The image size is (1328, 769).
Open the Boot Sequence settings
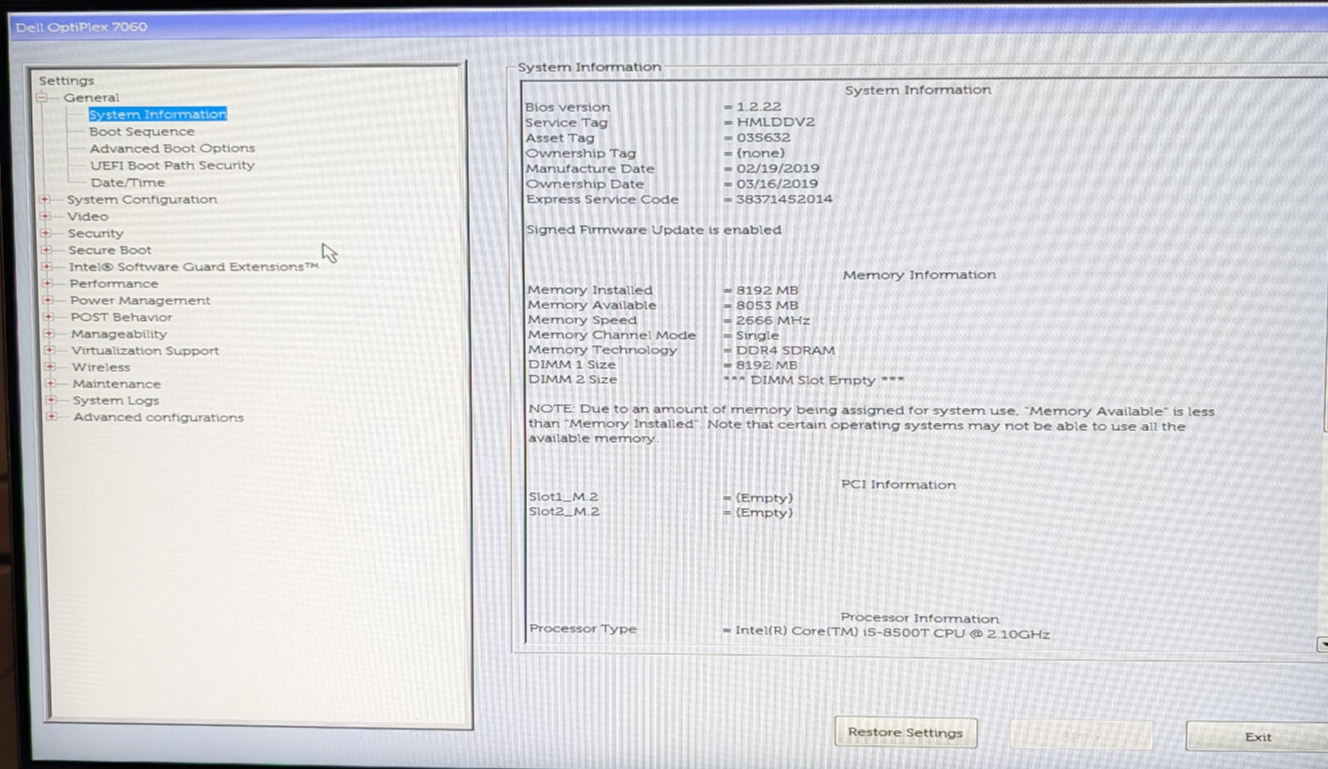(x=142, y=132)
